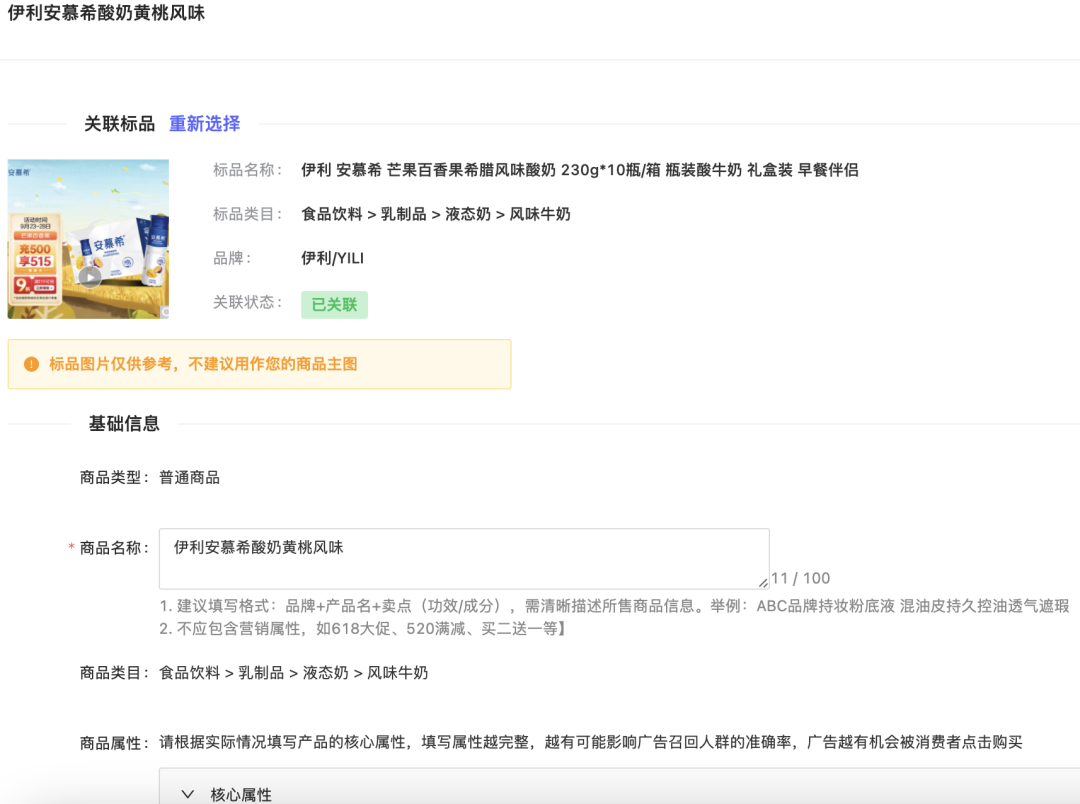Click hint line 不应包含营销属性
This screenshot has width=1080, height=804.
(x=362, y=629)
